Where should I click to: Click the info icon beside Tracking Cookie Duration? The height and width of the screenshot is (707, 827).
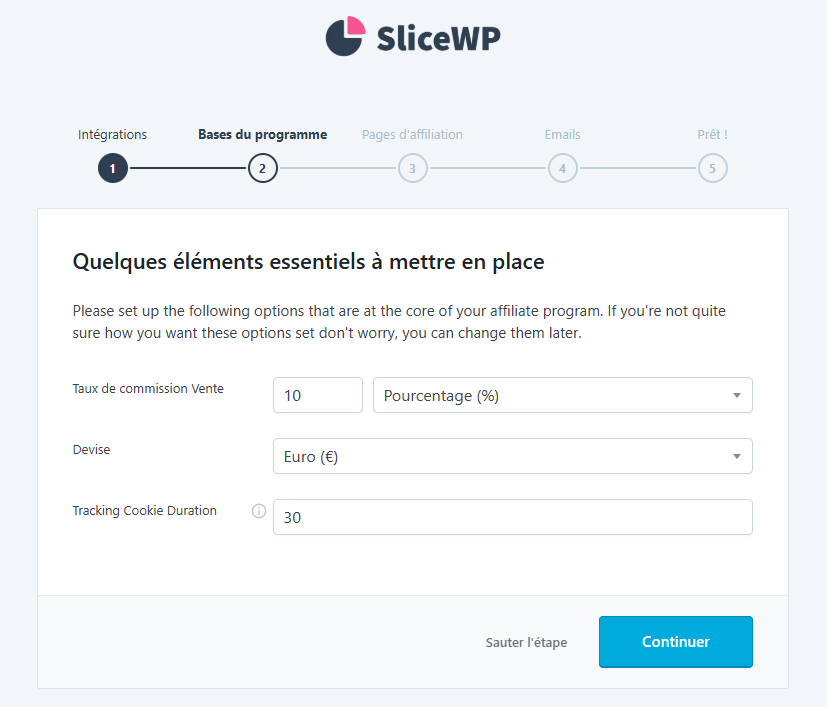[258, 511]
